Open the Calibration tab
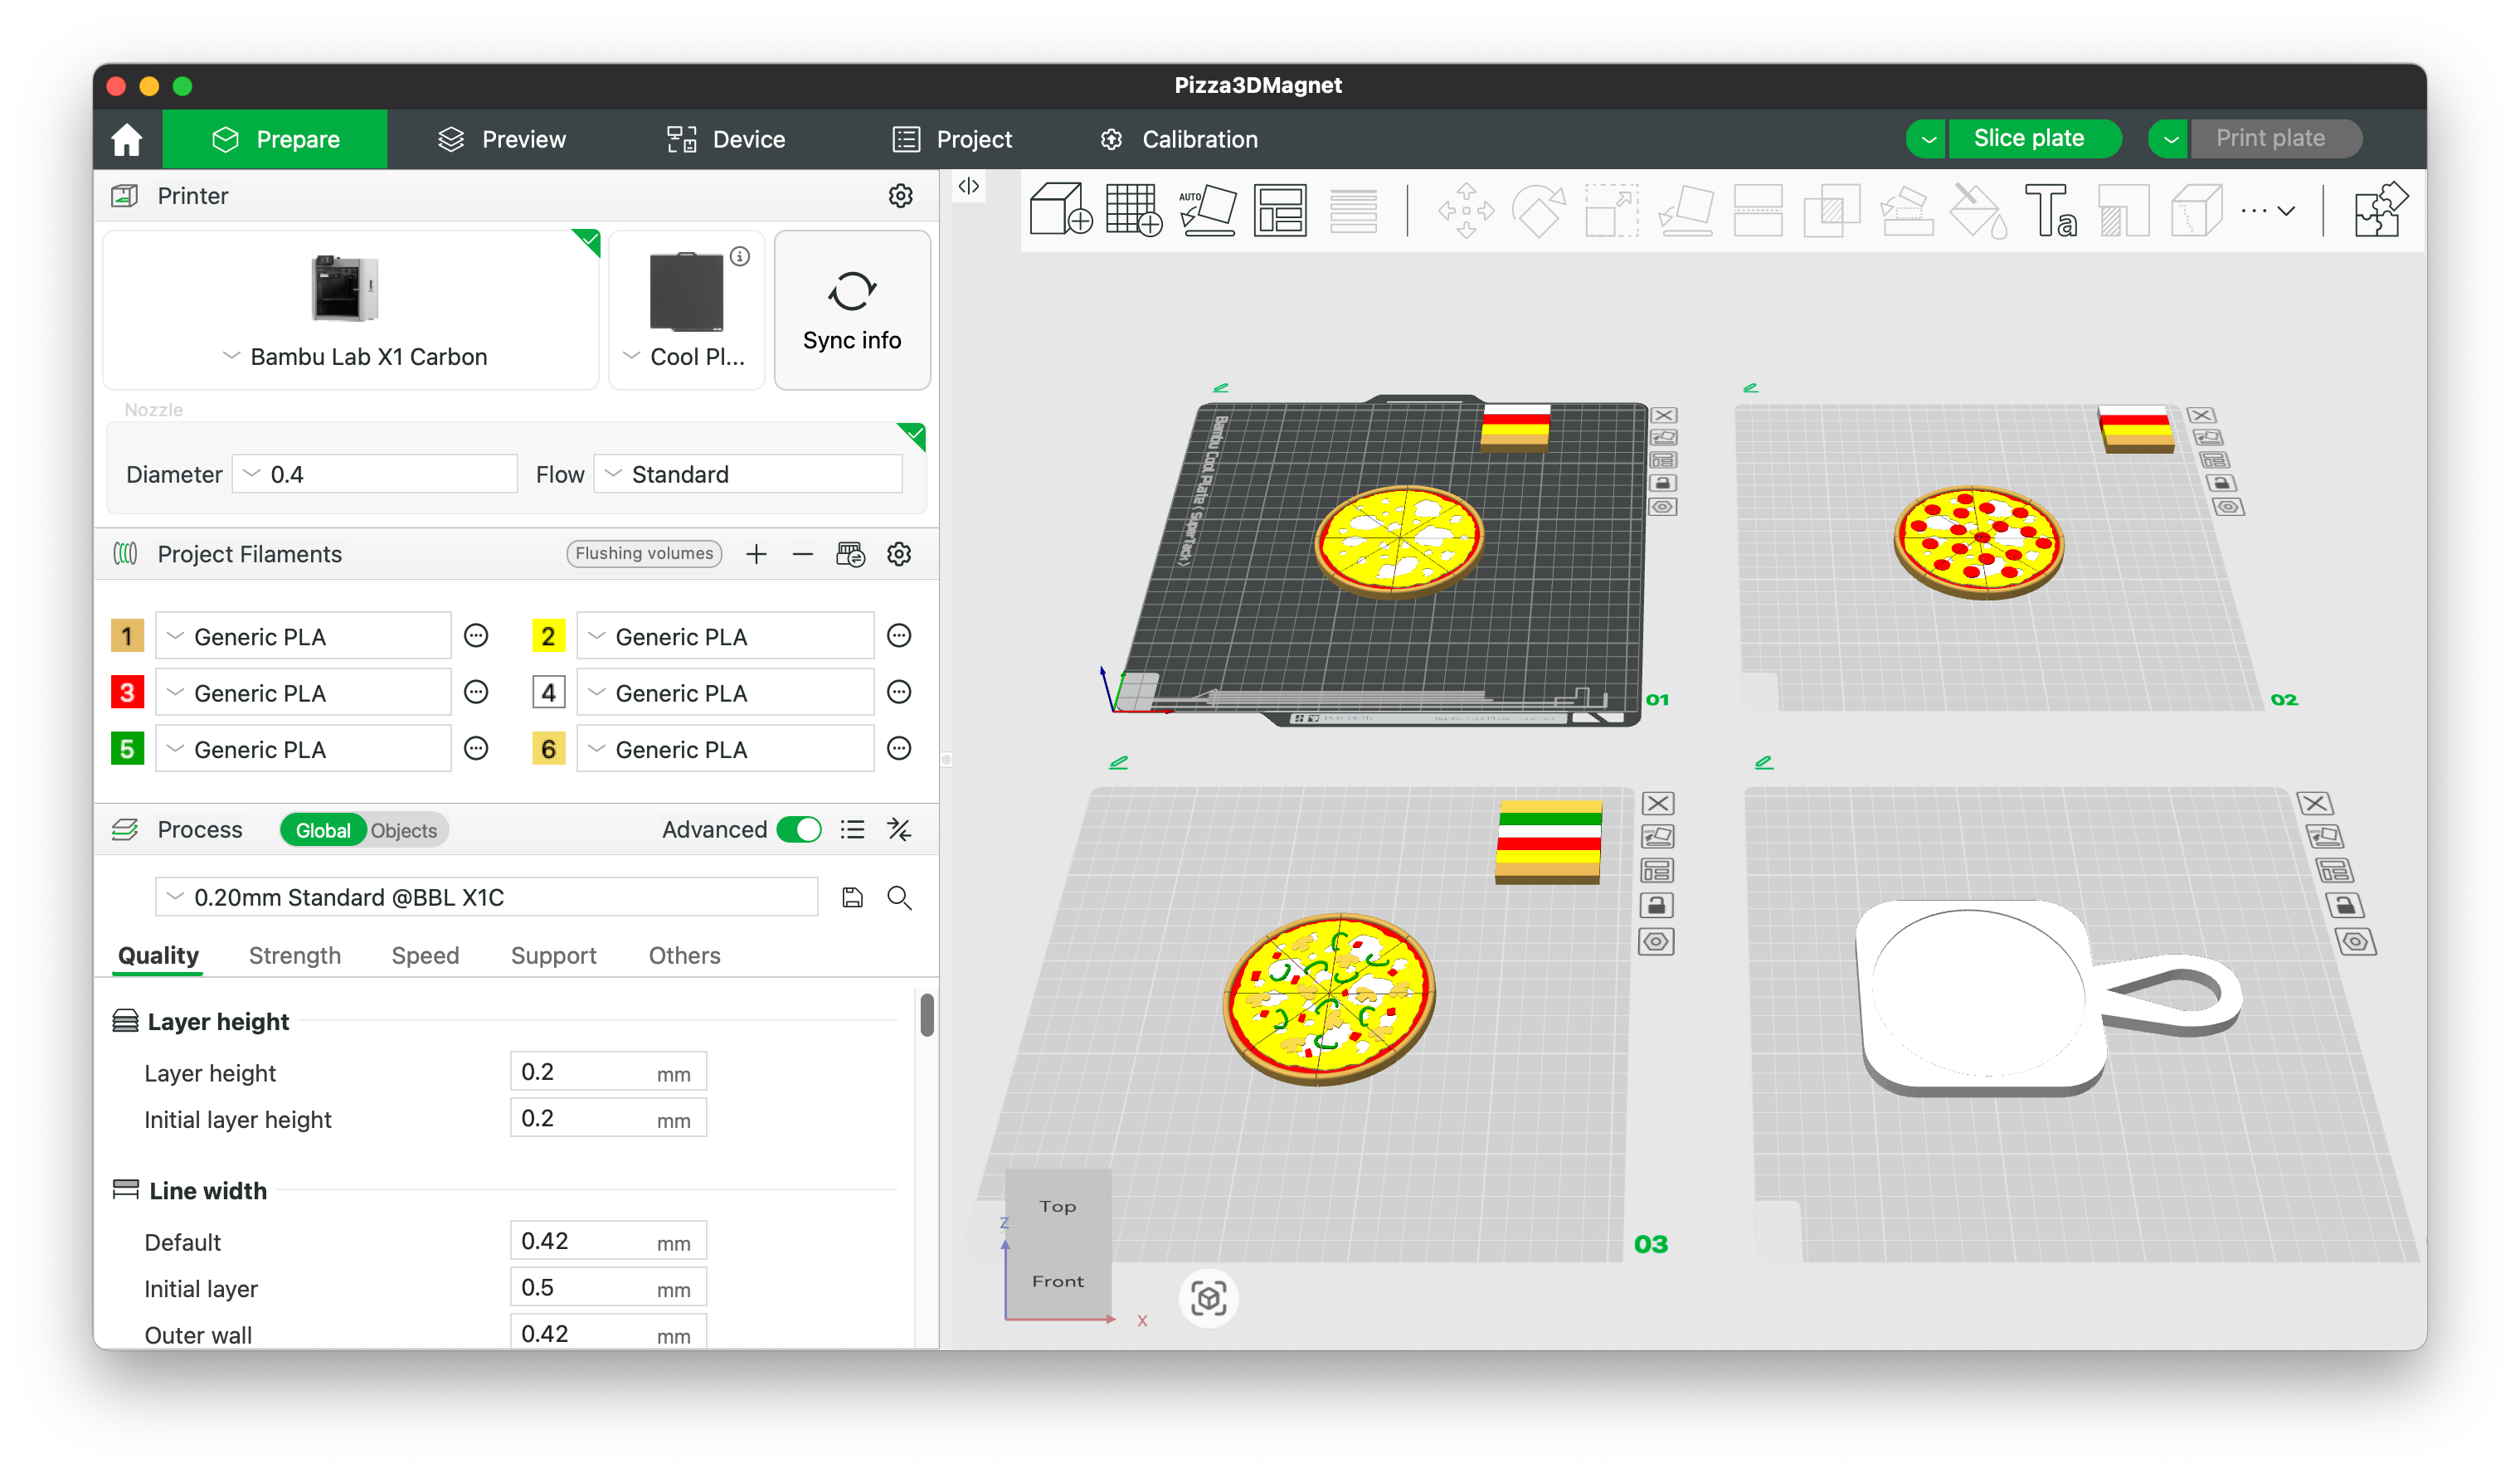 (1178, 139)
